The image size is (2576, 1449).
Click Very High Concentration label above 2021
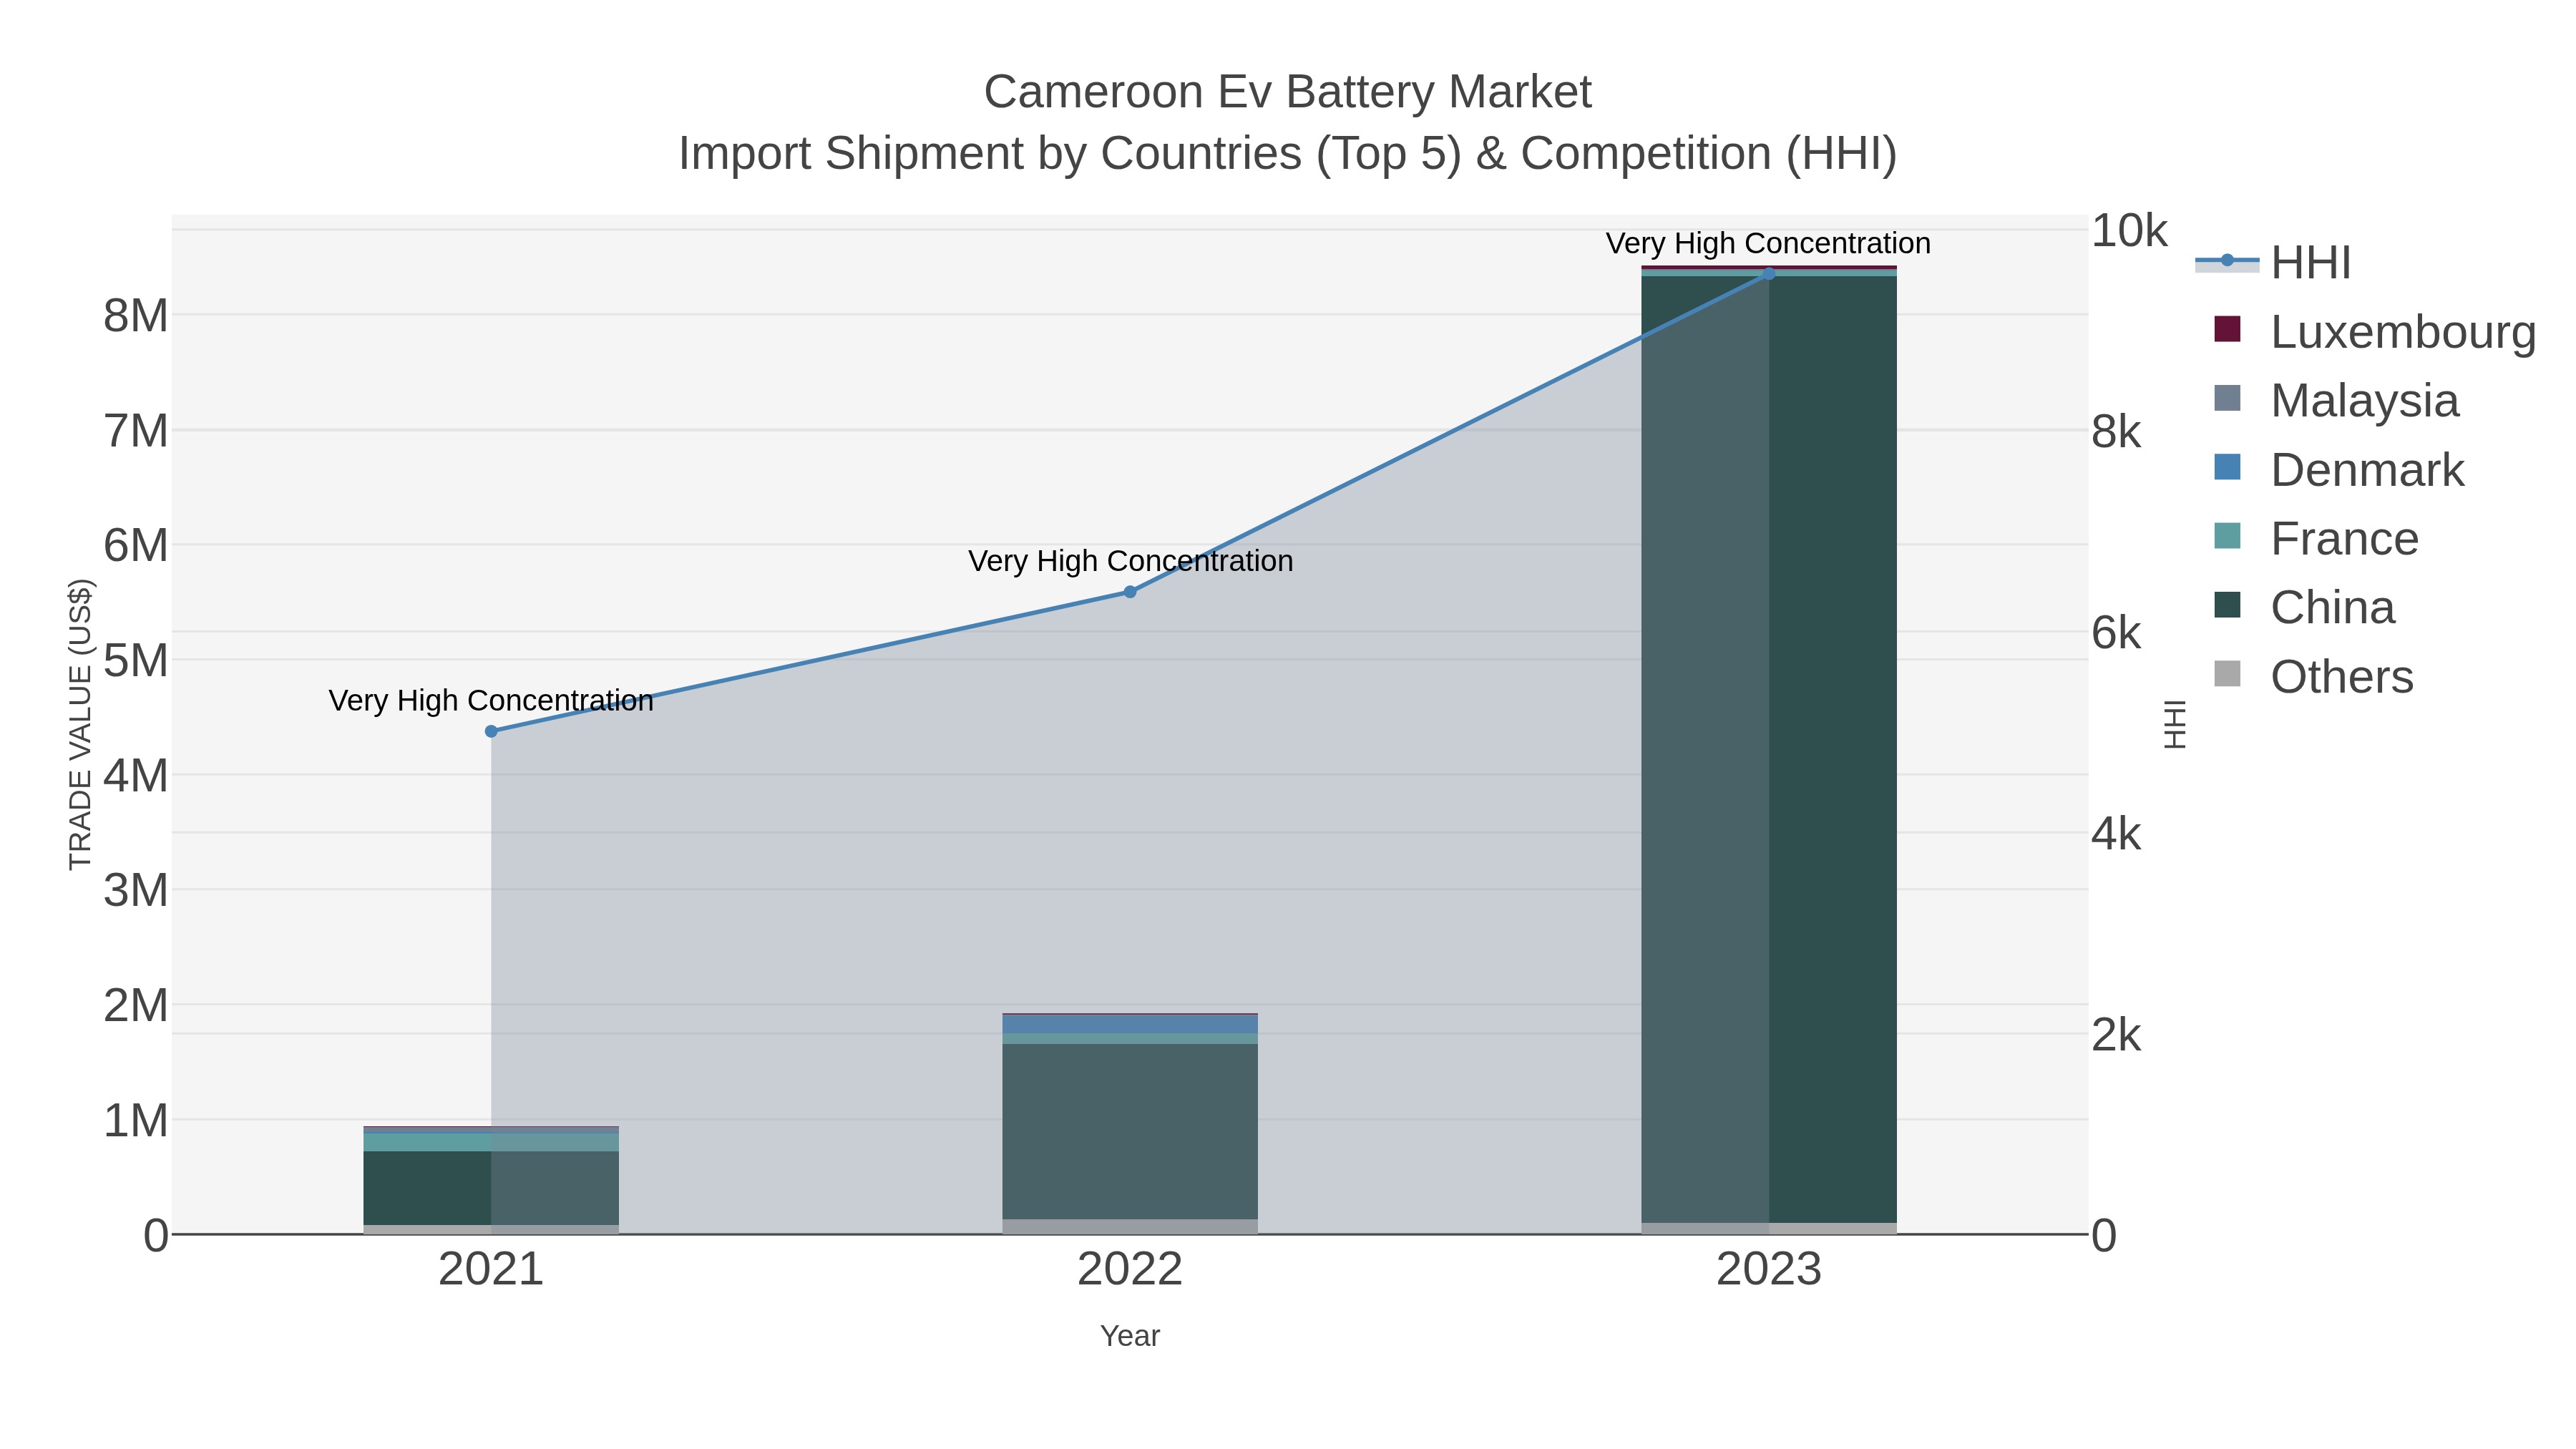[x=491, y=700]
